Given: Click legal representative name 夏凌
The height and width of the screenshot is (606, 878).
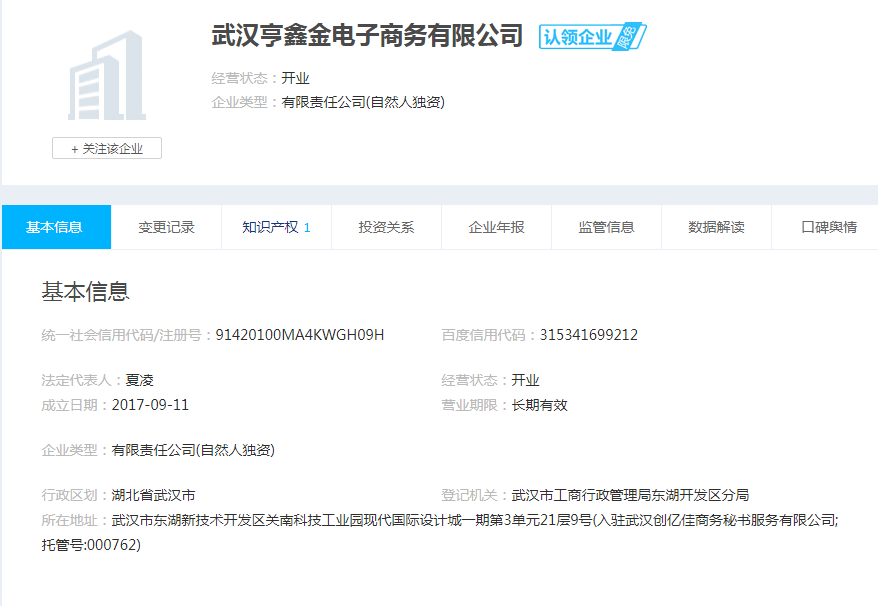Looking at the screenshot, I should pyautogui.click(x=140, y=380).
